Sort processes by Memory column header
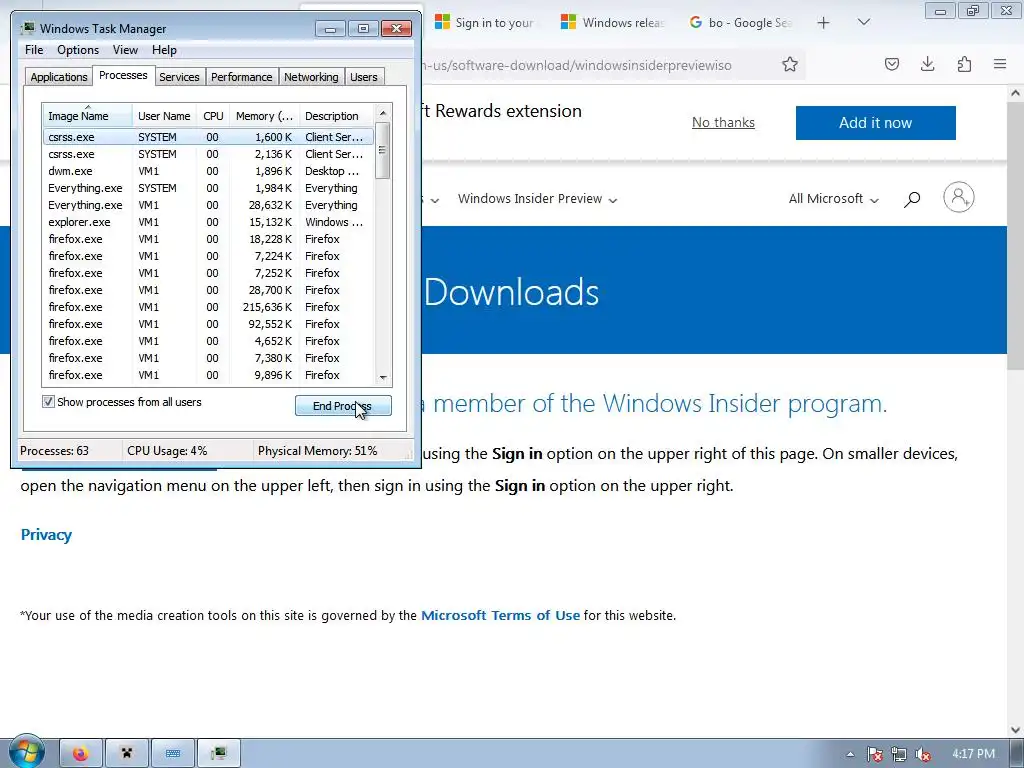Viewport: 1024px width, 768px height. click(x=264, y=116)
